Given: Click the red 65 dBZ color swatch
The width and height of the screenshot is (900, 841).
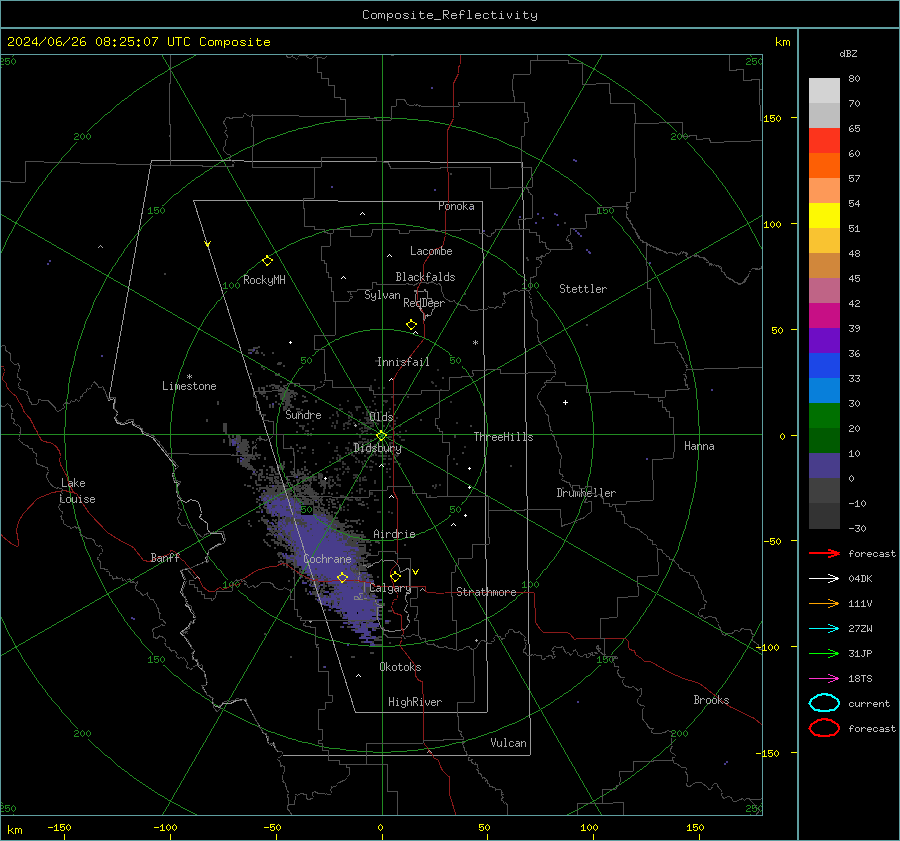Looking at the screenshot, I should tap(824, 140).
